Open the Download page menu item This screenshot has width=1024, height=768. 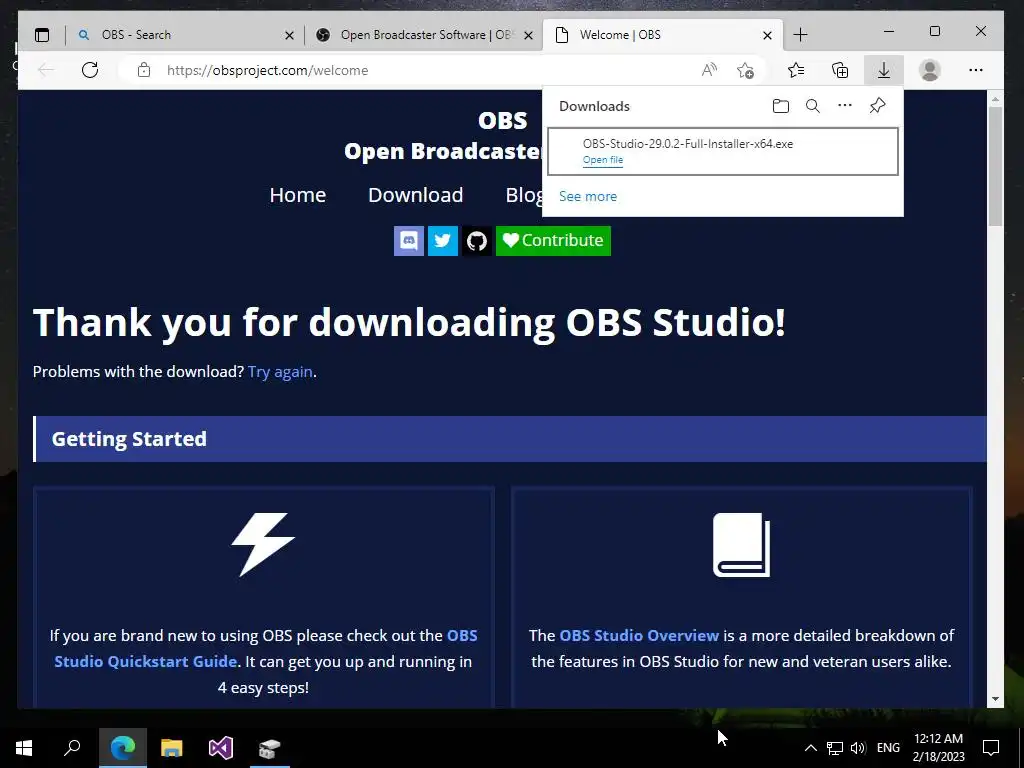[x=415, y=195]
